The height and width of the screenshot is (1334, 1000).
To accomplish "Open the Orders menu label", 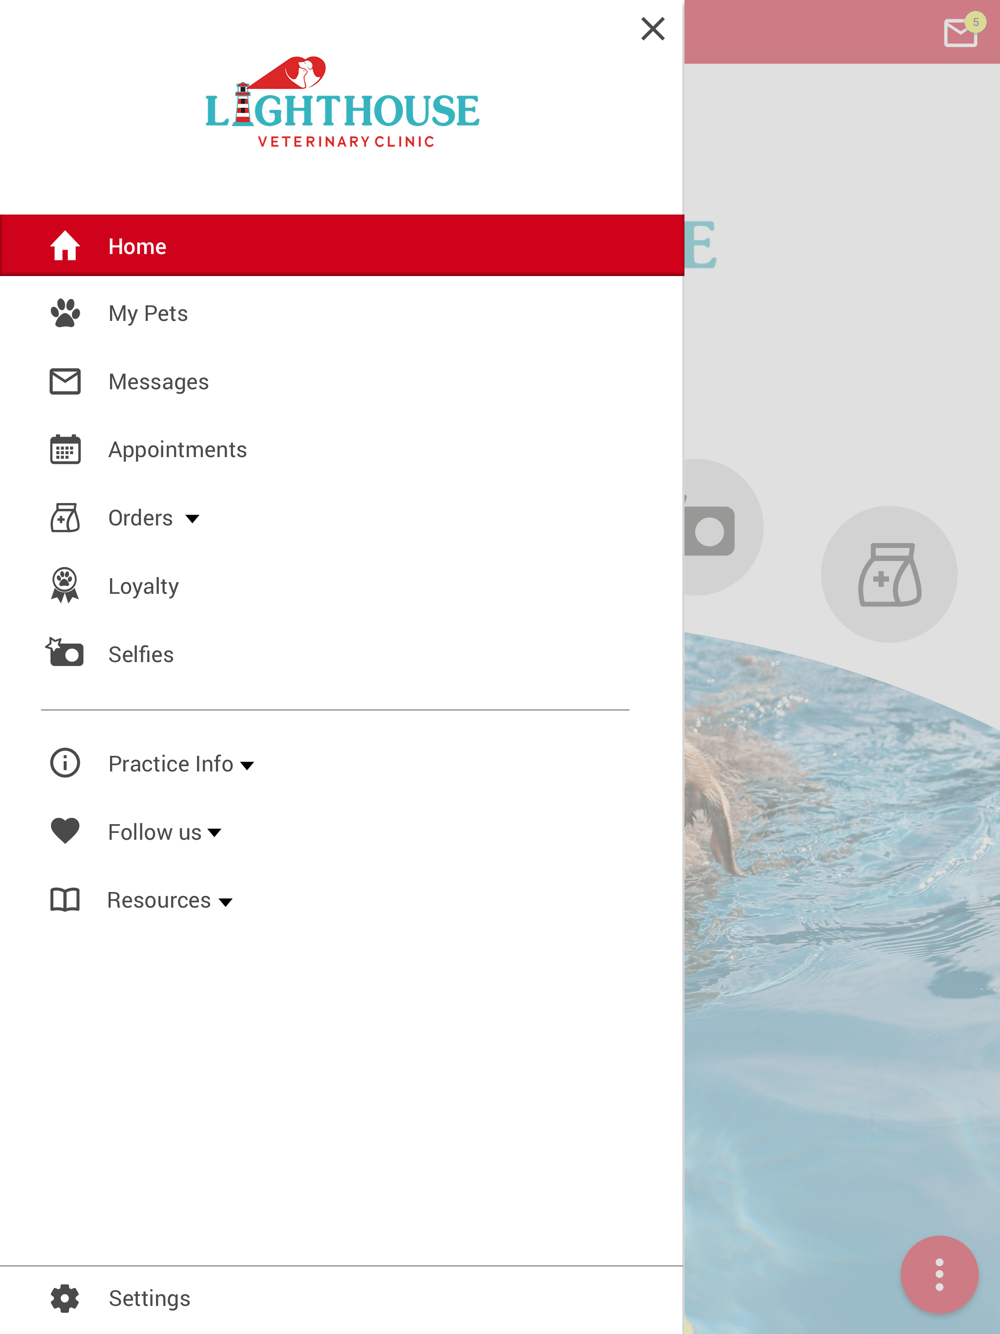I will (x=140, y=518).
